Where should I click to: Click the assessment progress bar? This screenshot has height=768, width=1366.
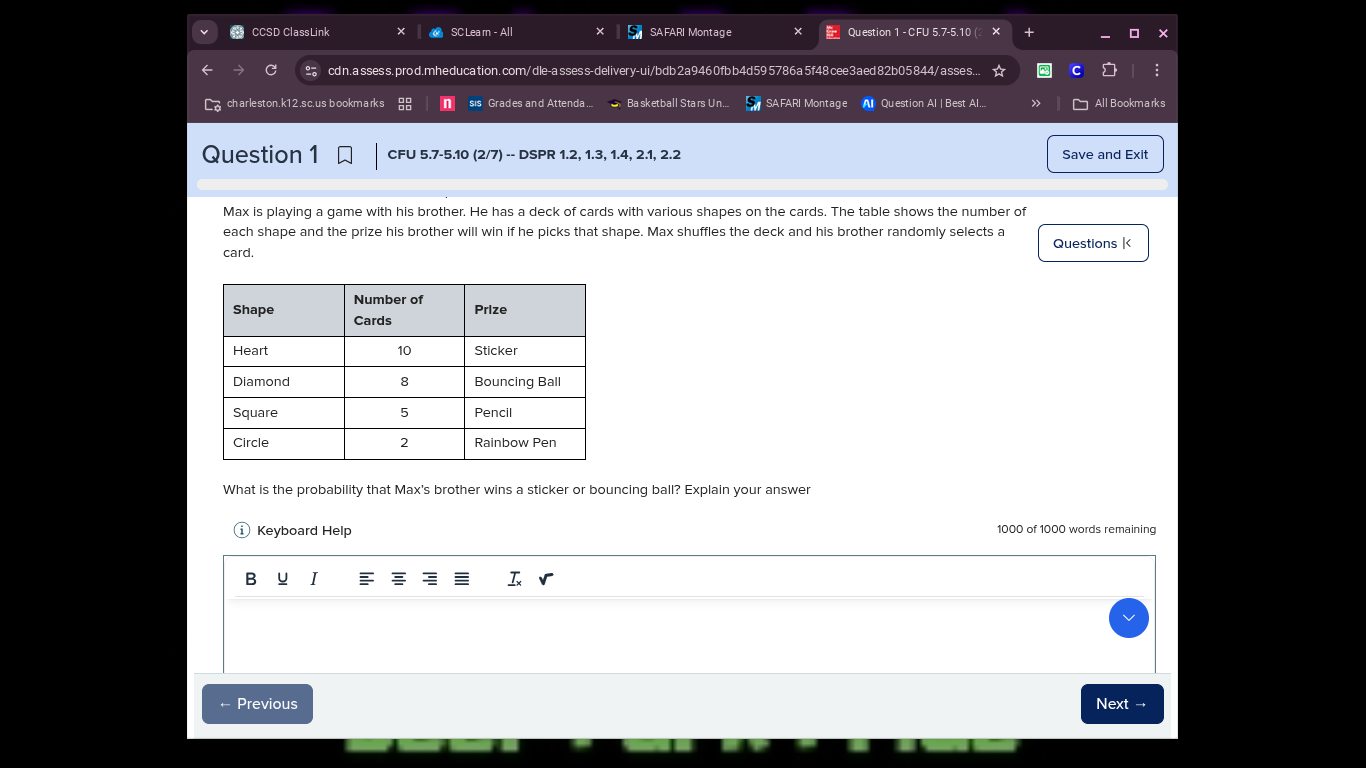682,185
